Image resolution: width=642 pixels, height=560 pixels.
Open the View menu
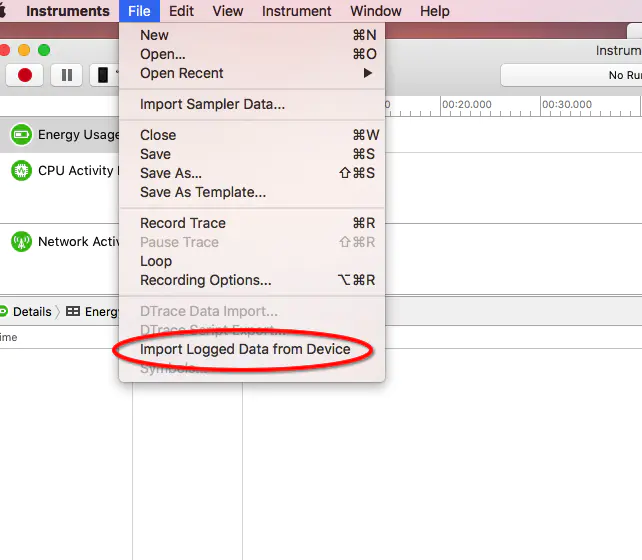point(228,11)
